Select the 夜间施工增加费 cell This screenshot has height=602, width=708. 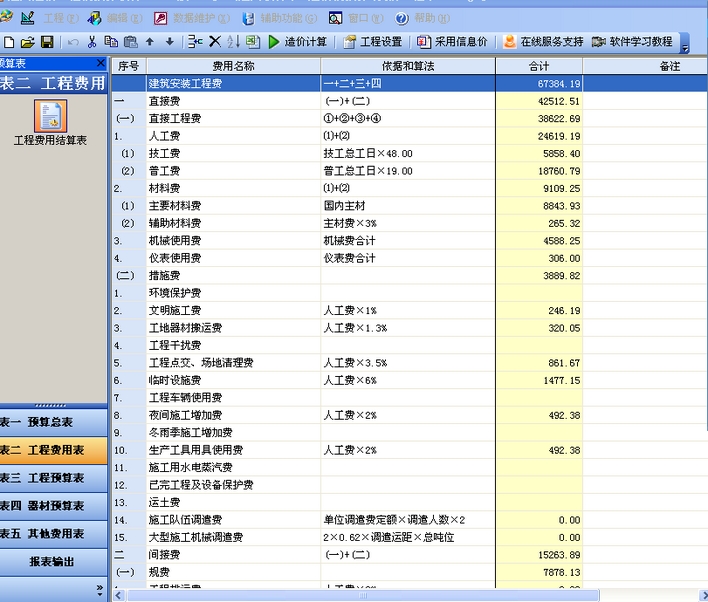233,415
